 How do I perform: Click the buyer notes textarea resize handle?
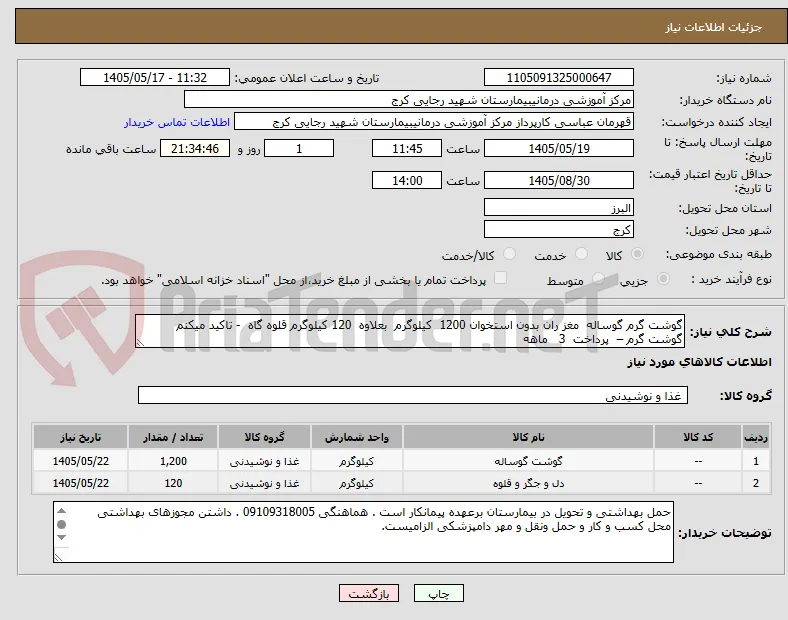point(58,557)
